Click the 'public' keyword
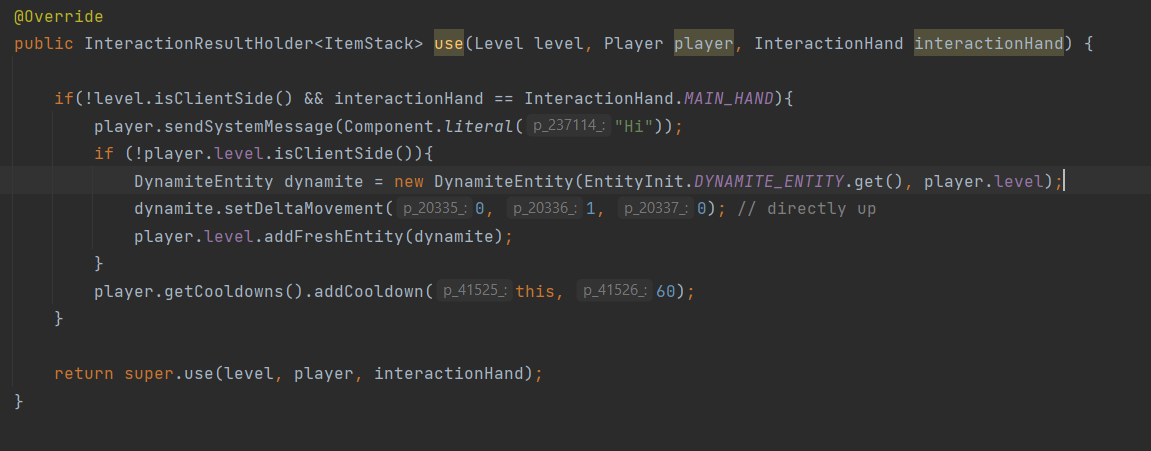This screenshot has height=451, width=1151. (x=44, y=43)
